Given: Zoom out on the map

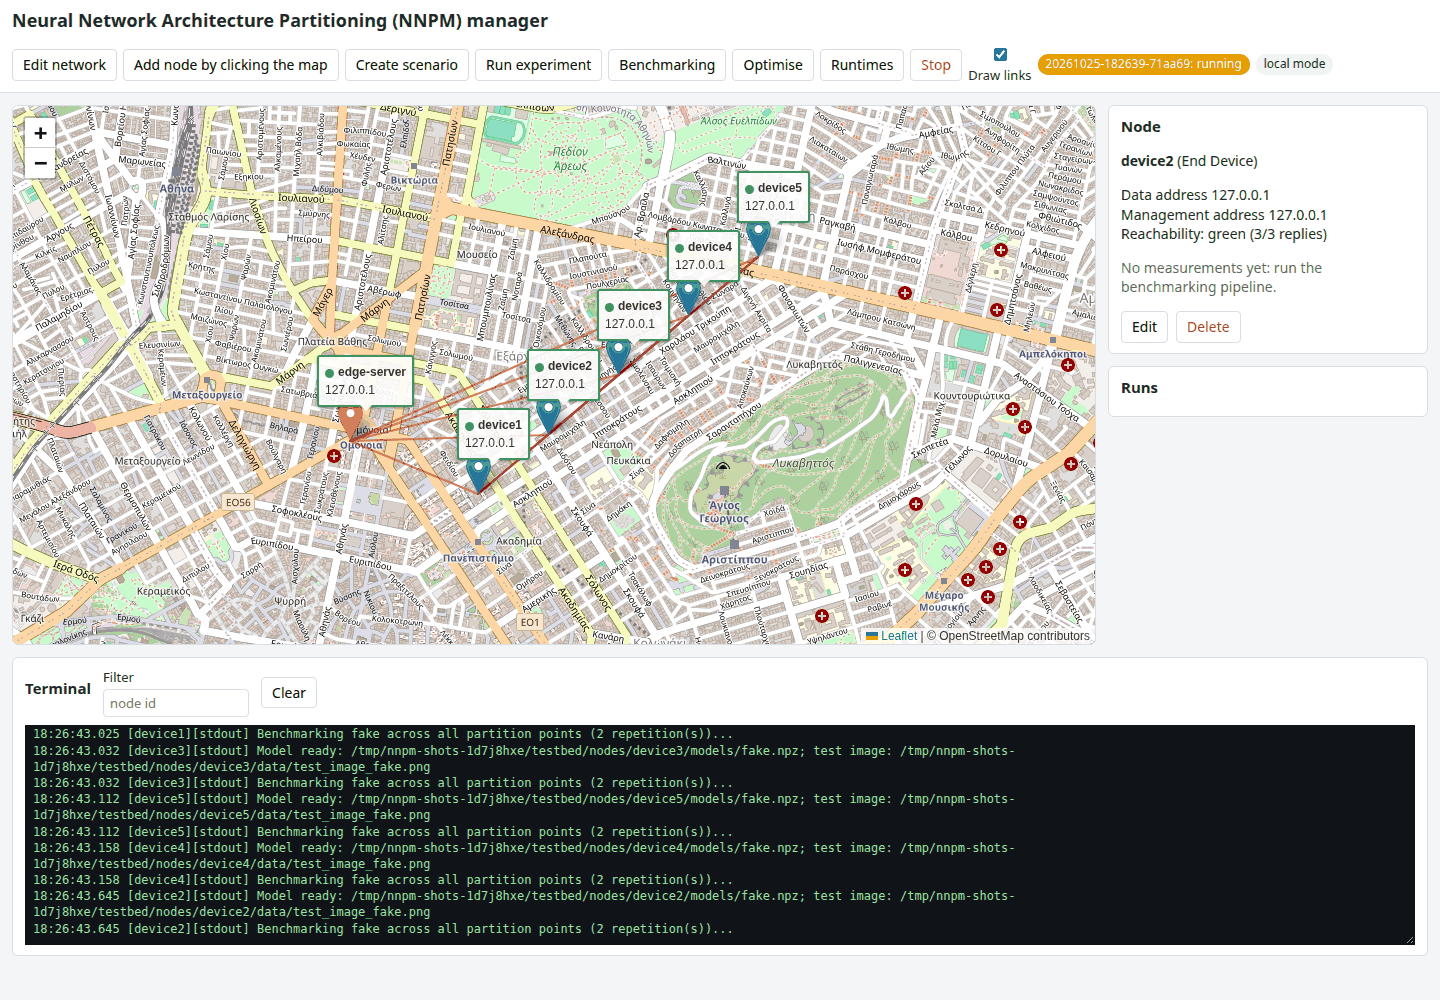Looking at the screenshot, I should click(x=40, y=163).
